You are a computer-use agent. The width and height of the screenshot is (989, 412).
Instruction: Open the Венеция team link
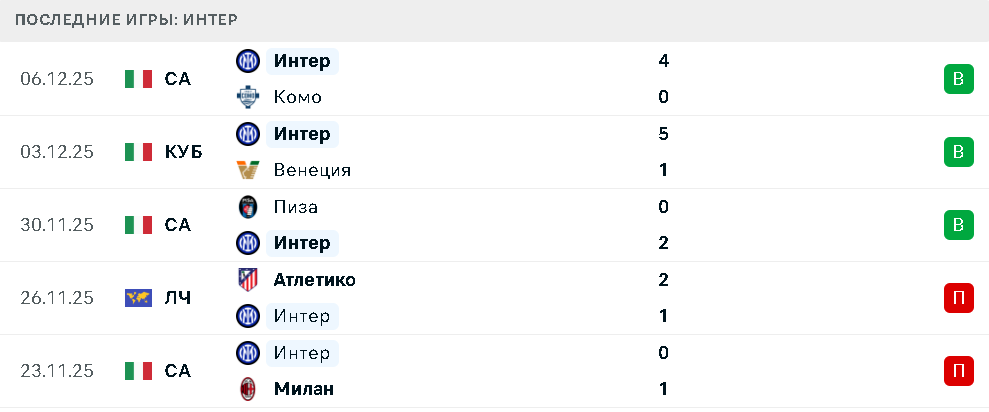click(312, 170)
